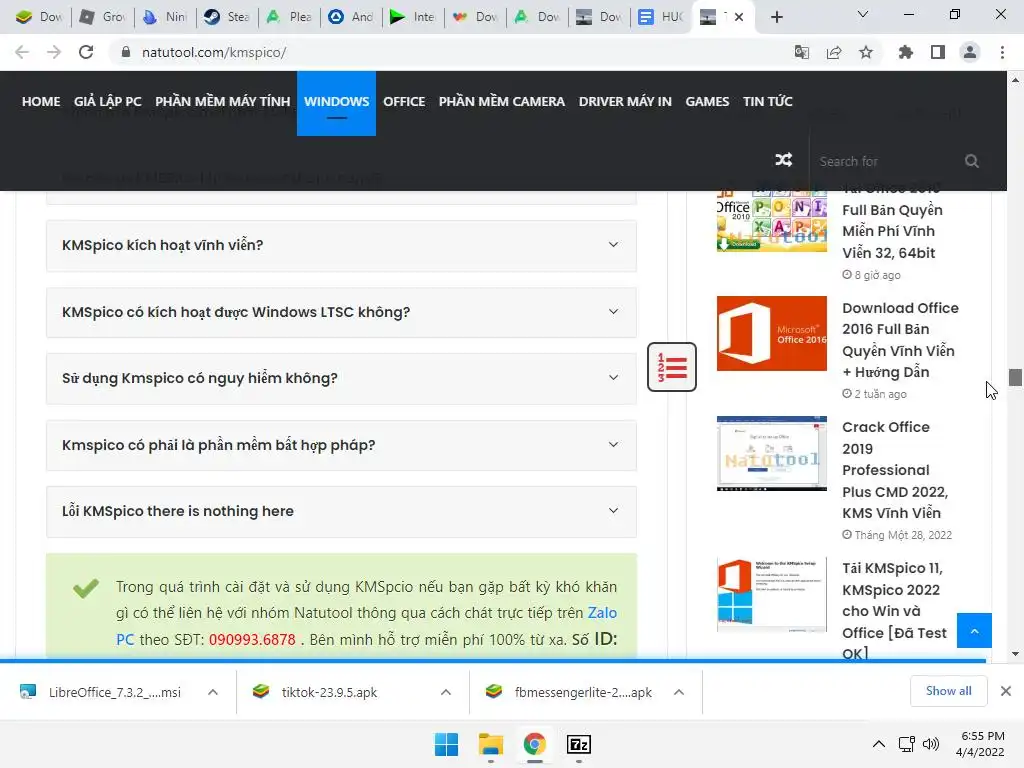Toggle the browser side panel icon

(938, 52)
